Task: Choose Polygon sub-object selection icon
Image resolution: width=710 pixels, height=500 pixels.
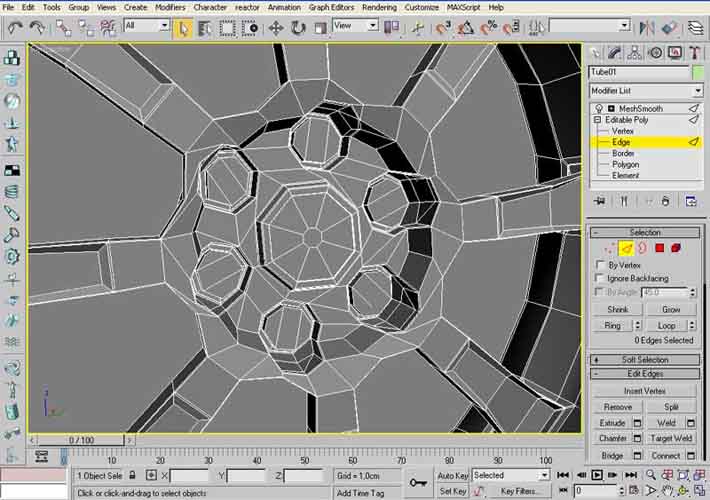Action: tap(659, 247)
